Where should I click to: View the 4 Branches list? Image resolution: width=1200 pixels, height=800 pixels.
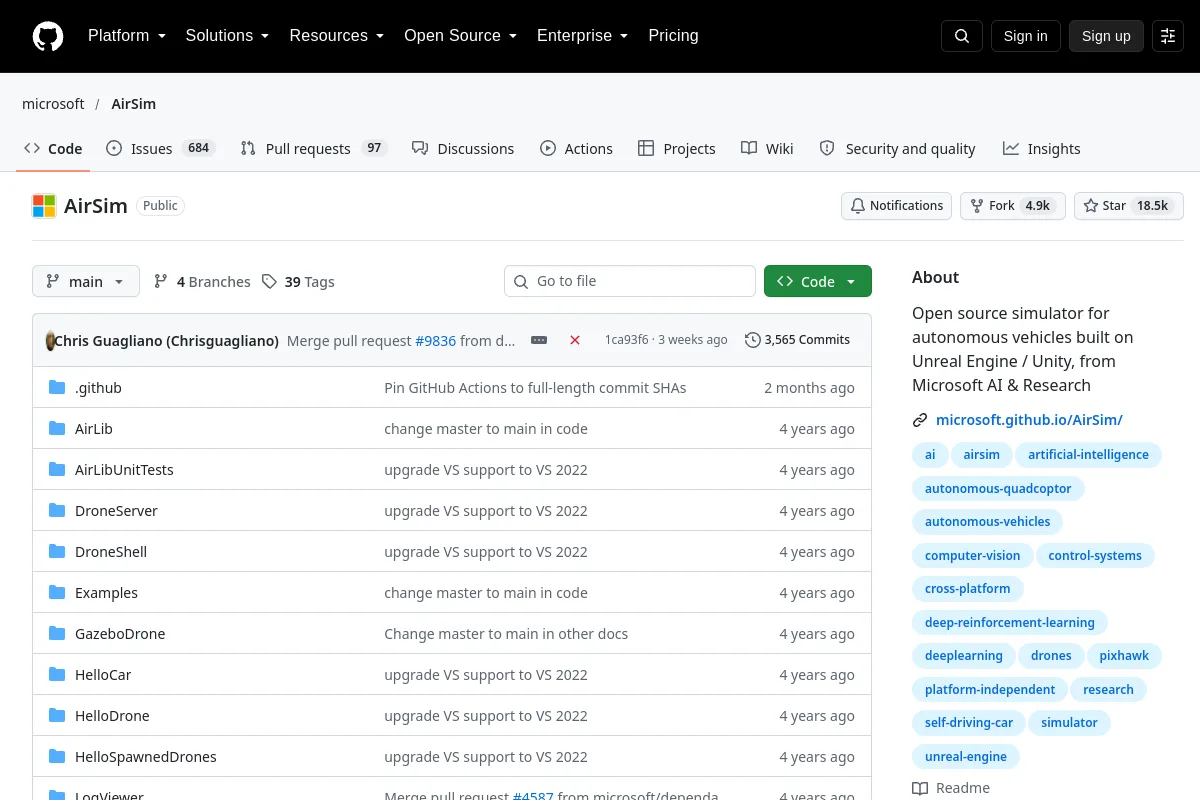(x=202, y=282)
